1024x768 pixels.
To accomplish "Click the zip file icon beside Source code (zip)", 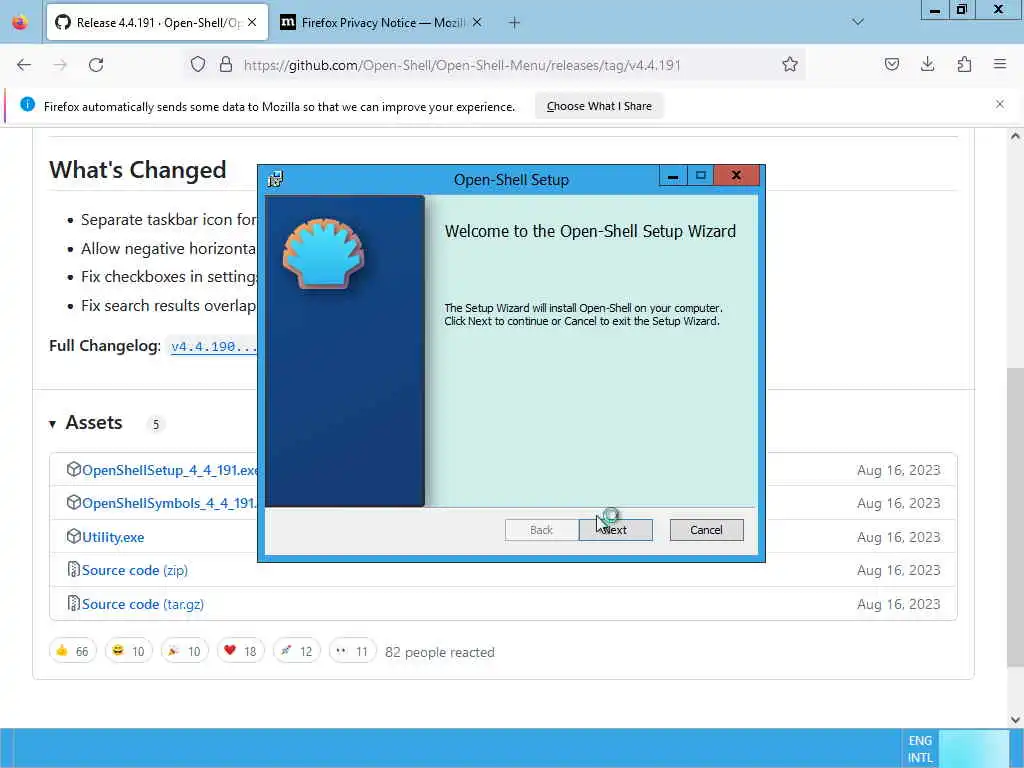I will coord(74,569).
